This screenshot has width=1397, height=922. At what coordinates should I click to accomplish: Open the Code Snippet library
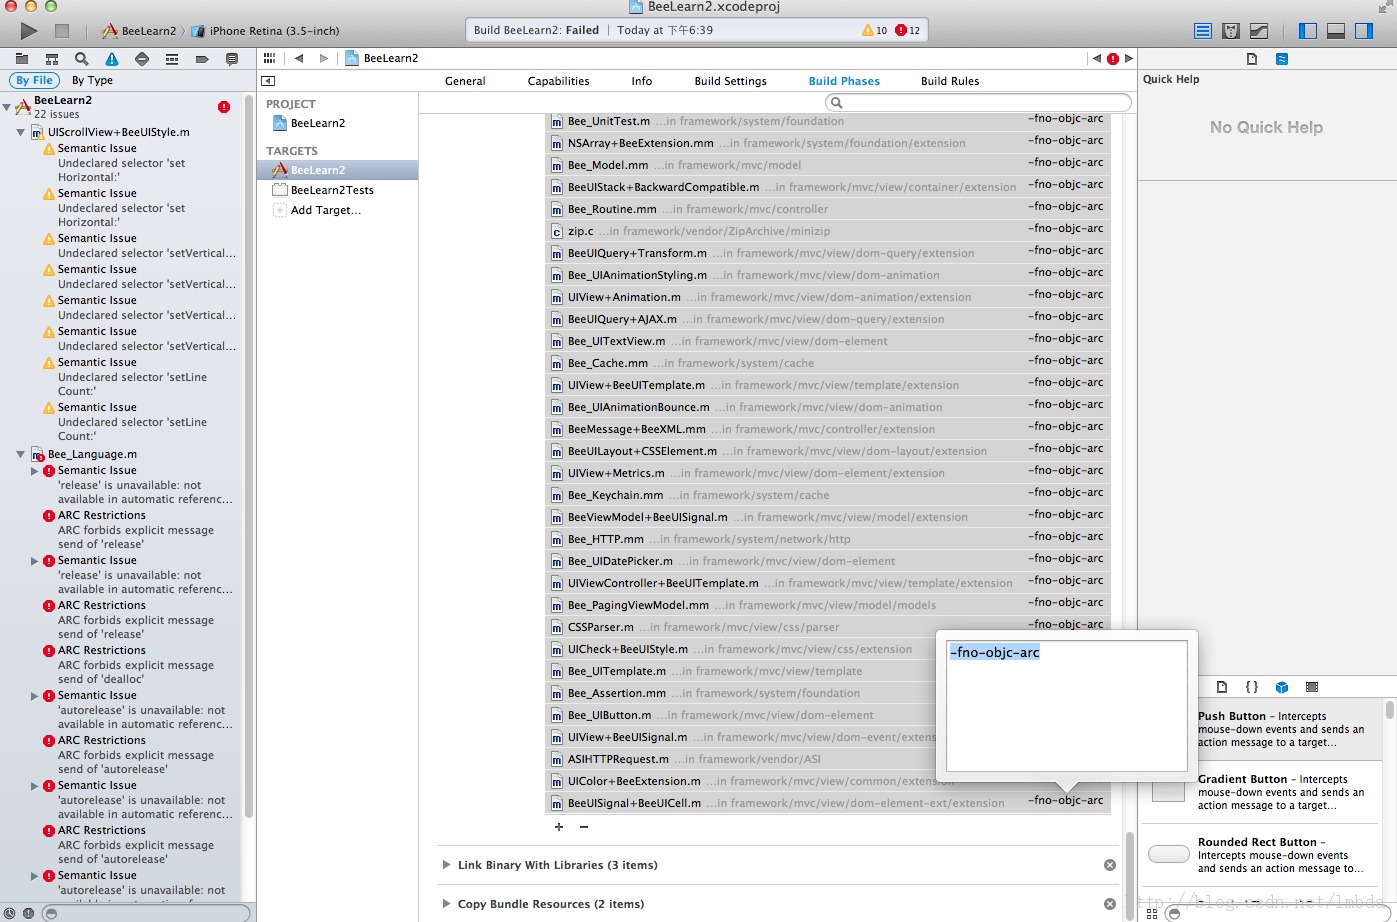(x=1252, y=687)
